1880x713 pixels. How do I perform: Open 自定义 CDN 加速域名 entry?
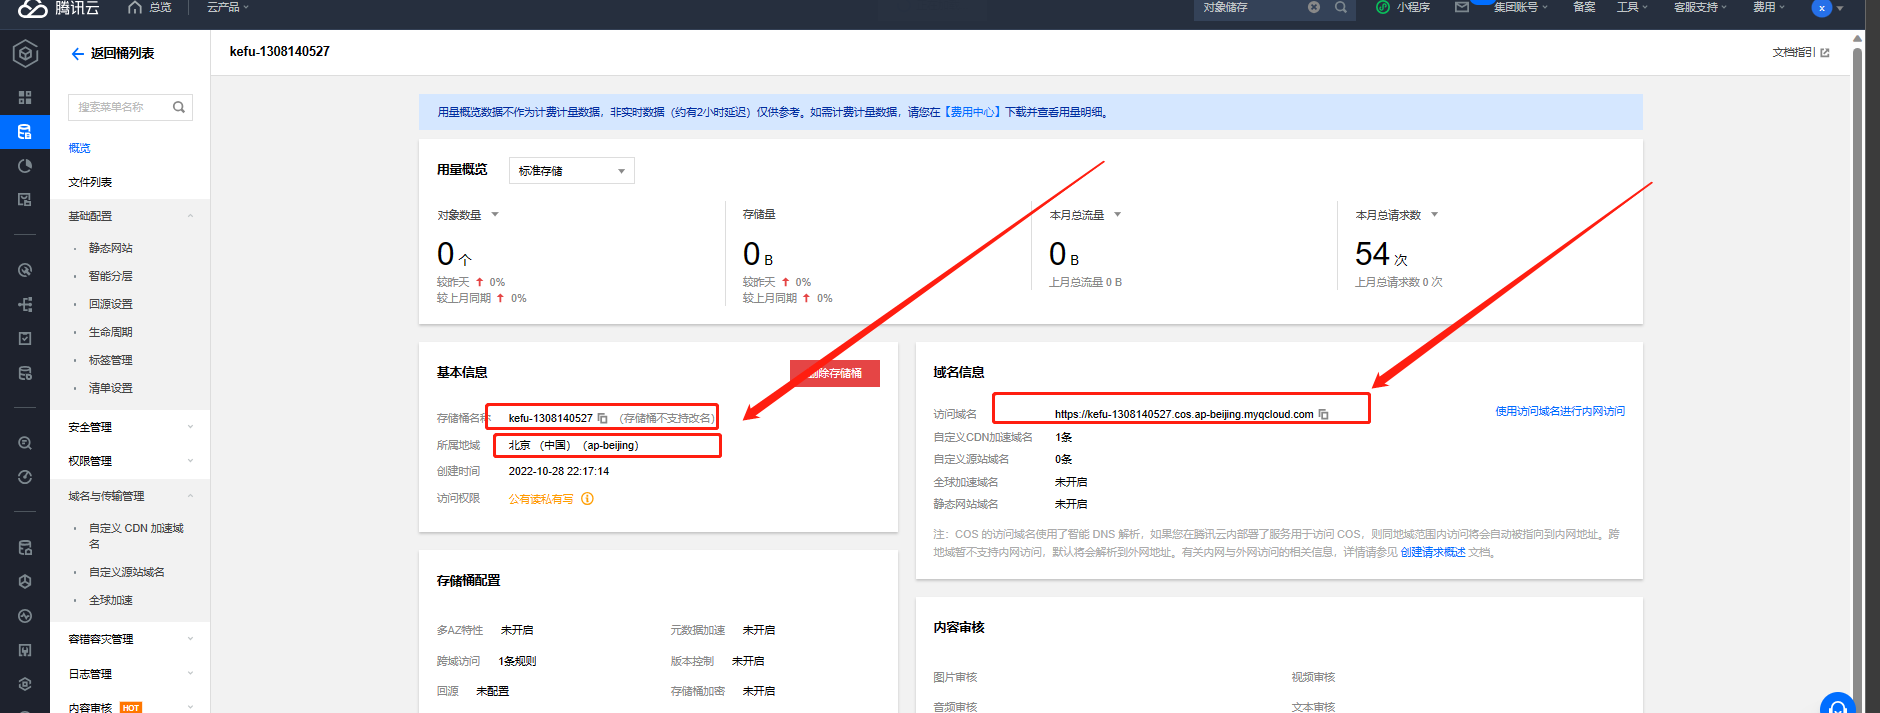tap(136, 536)
